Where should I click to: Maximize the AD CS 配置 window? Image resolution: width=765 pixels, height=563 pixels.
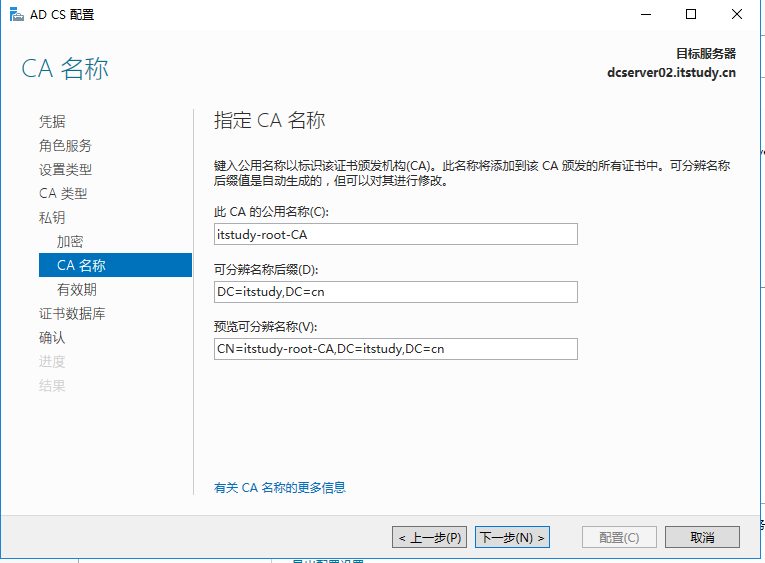691,15
